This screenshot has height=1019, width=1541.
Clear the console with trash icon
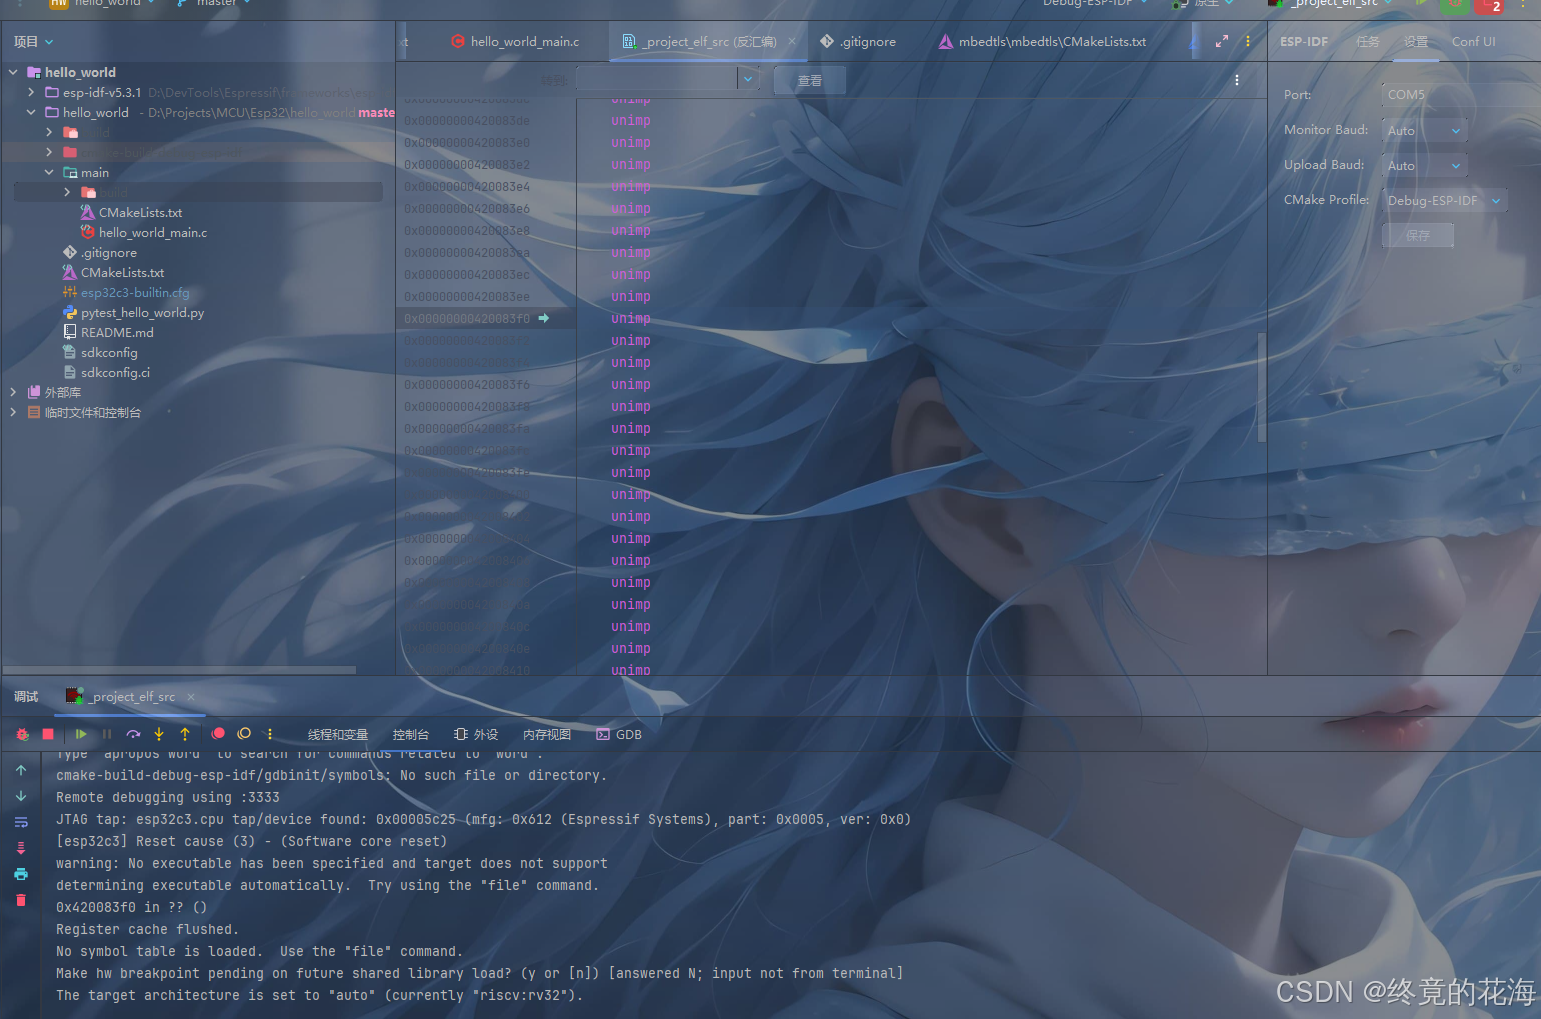(x=21, y=900)
